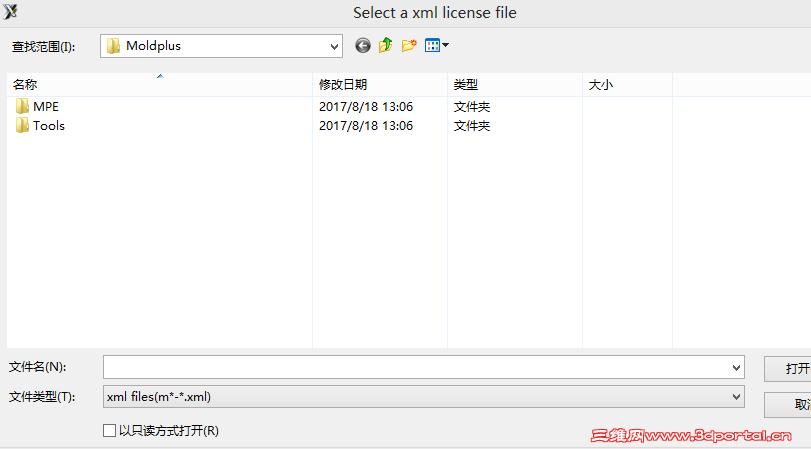Click 文件夹 type cell in MPE row

pos(472,107)
